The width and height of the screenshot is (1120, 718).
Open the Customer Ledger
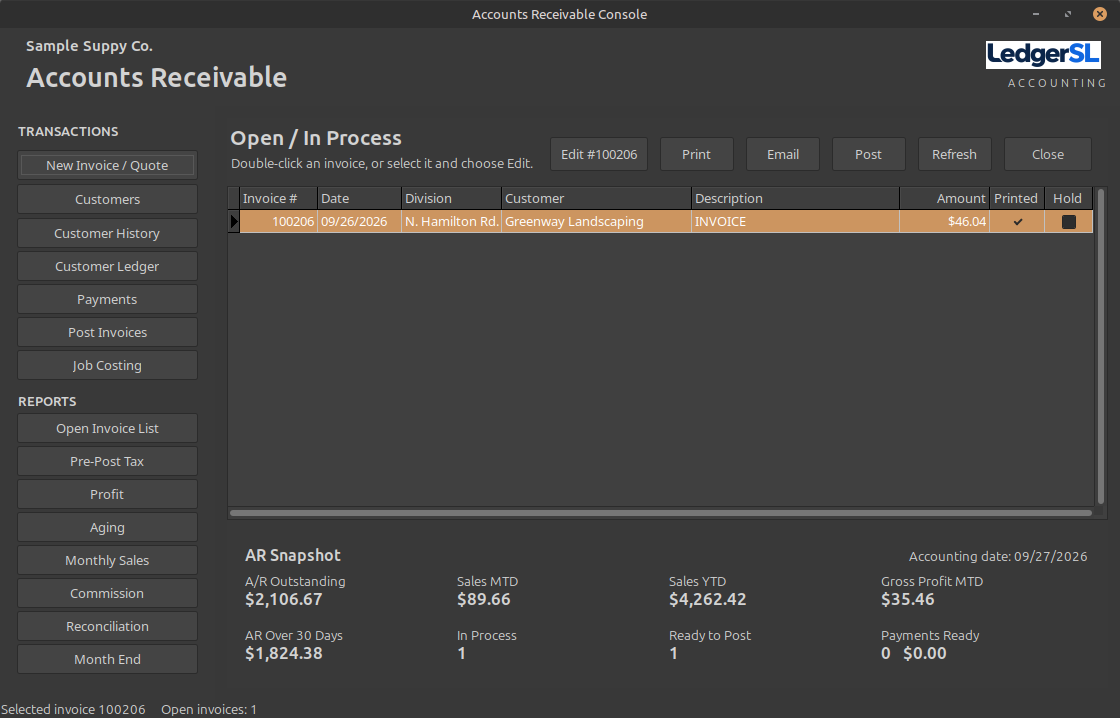point(107,266)
